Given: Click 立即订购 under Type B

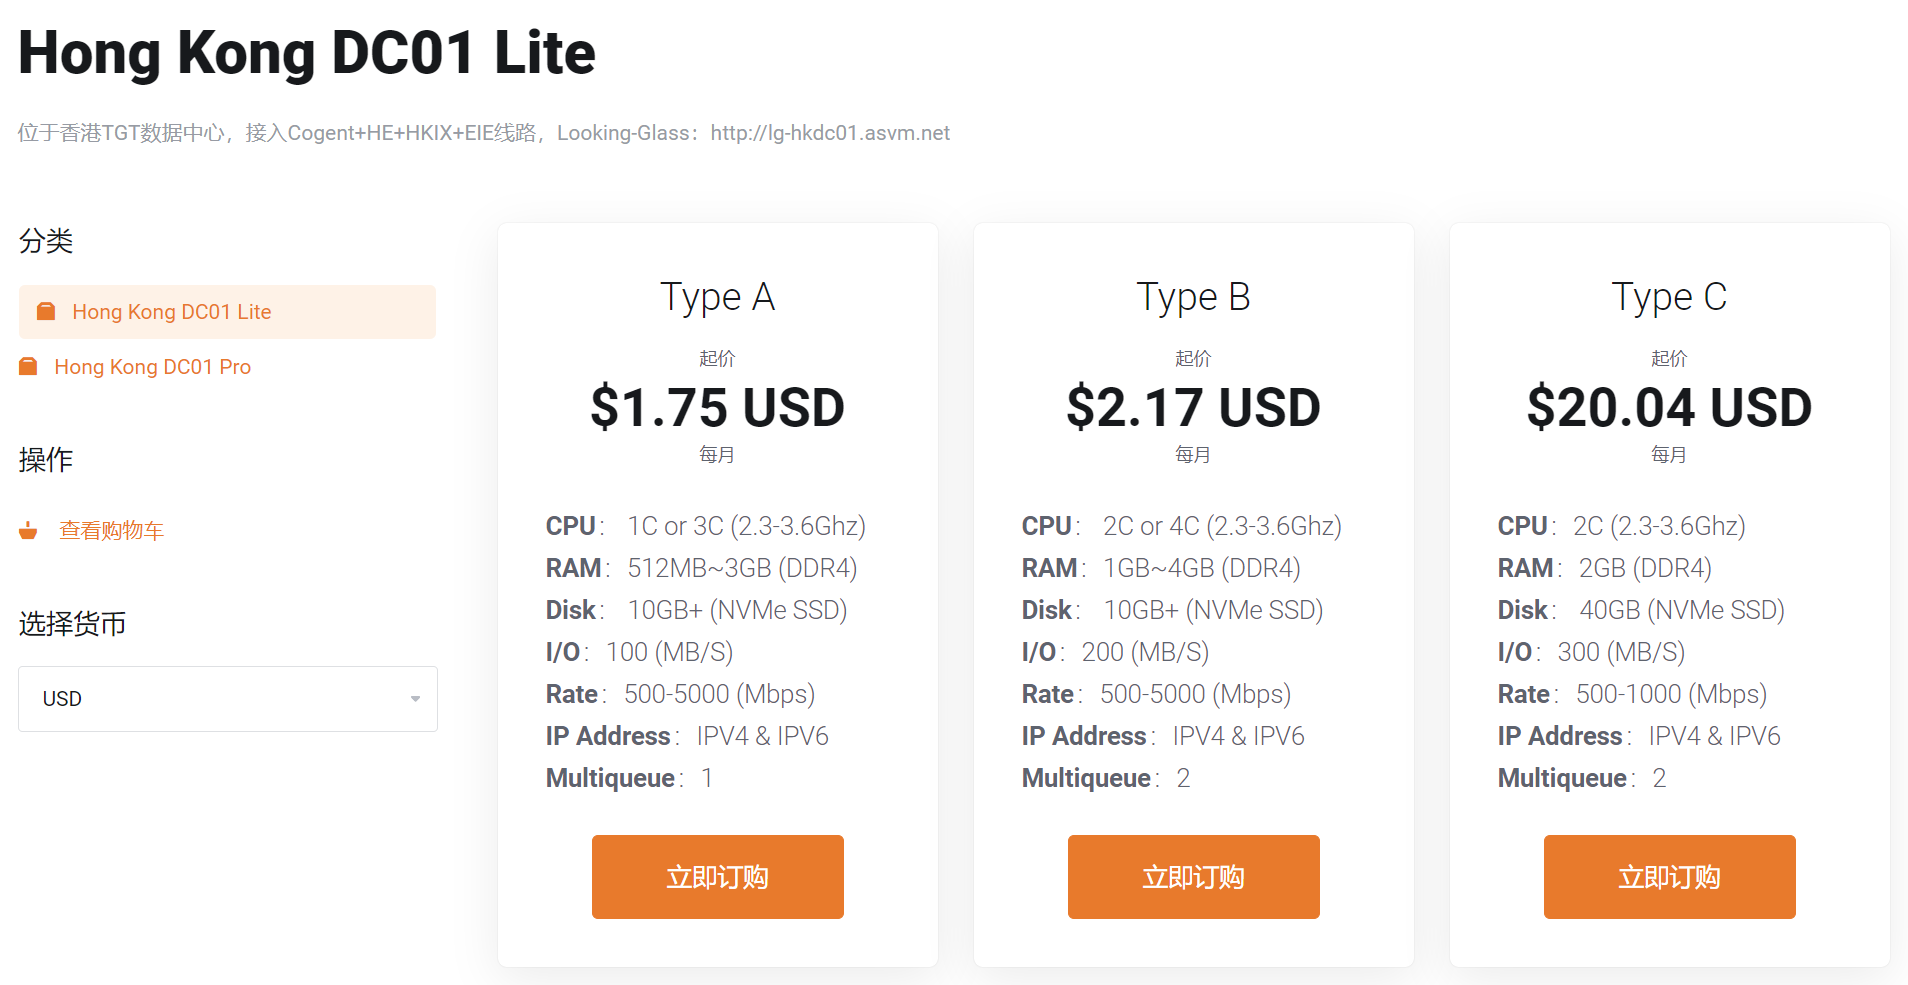Looking at the screenshot, I should pyautogui.click(x=1193, y=876).
